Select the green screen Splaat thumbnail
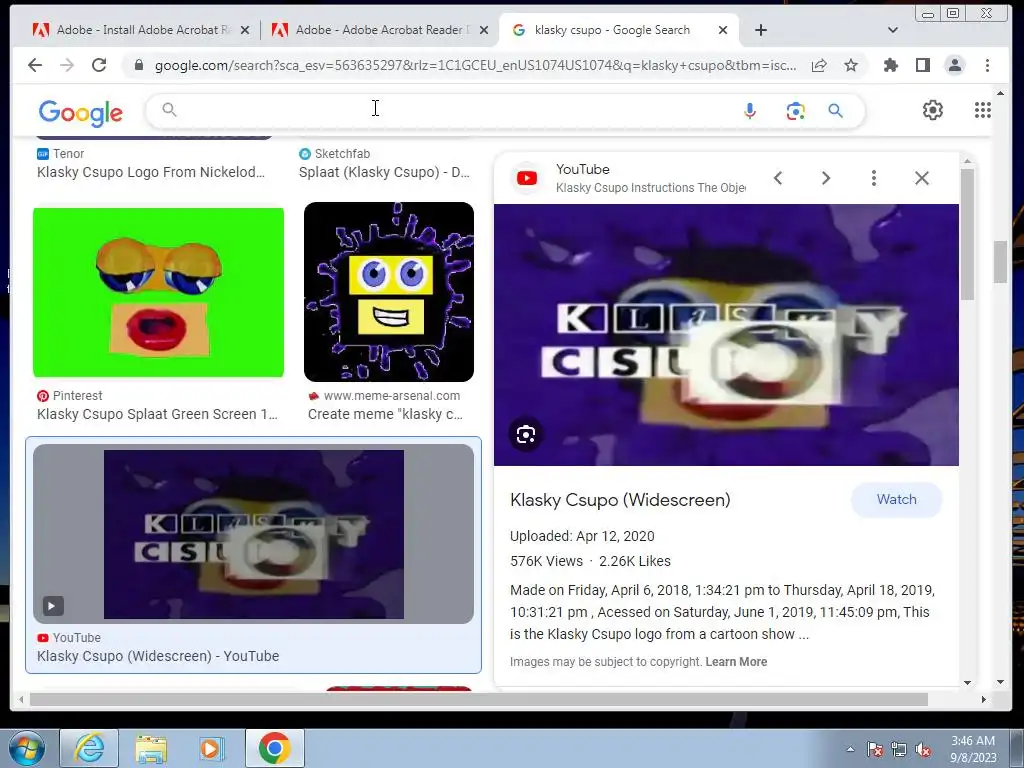Viewport: 1024px width, 768px height. point(158,292)
